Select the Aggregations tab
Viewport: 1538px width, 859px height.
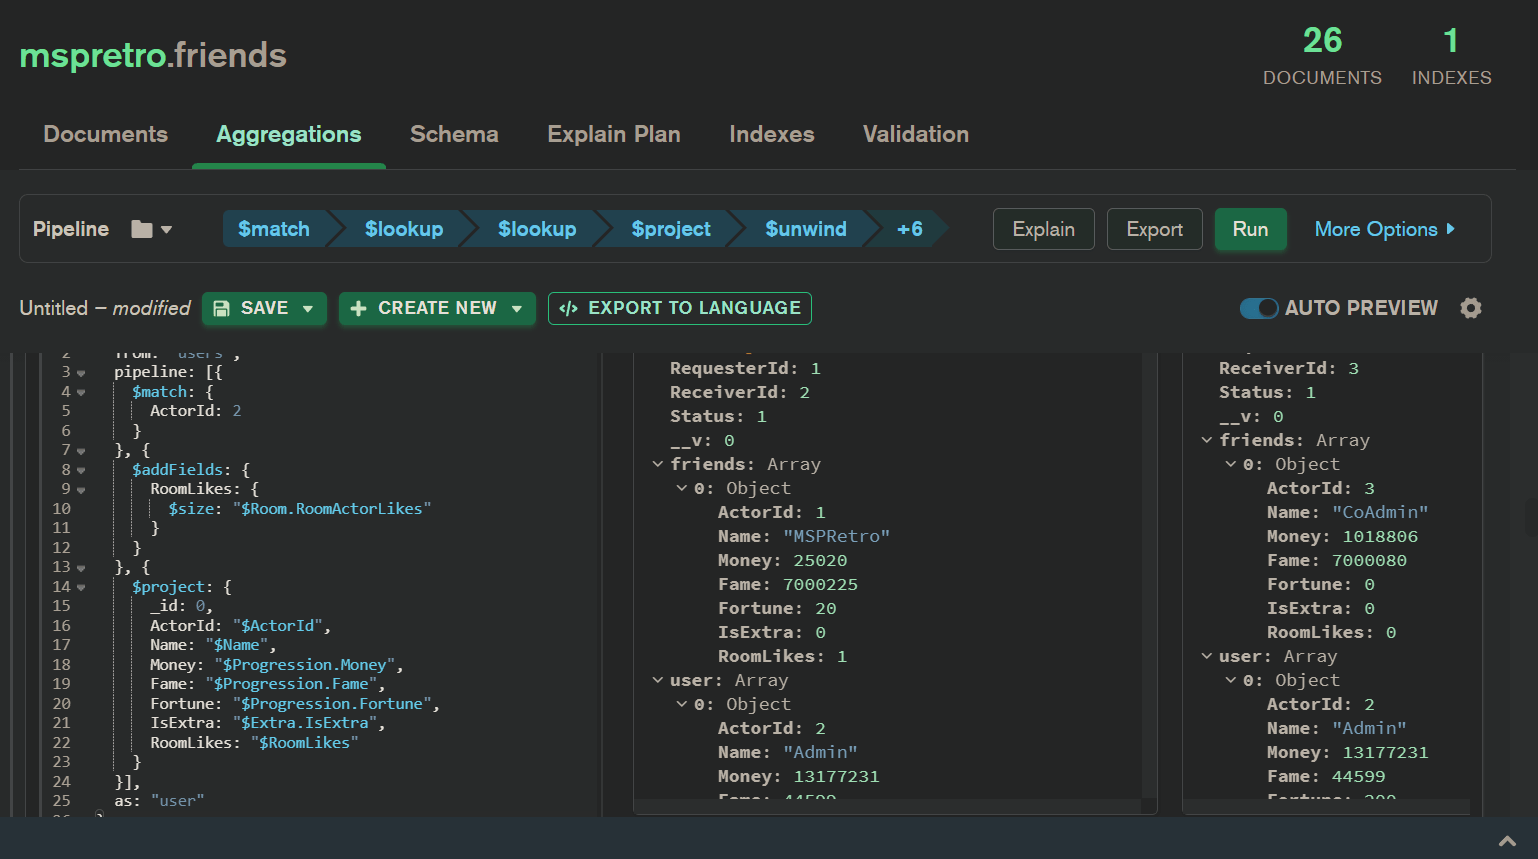coord(289,134)
